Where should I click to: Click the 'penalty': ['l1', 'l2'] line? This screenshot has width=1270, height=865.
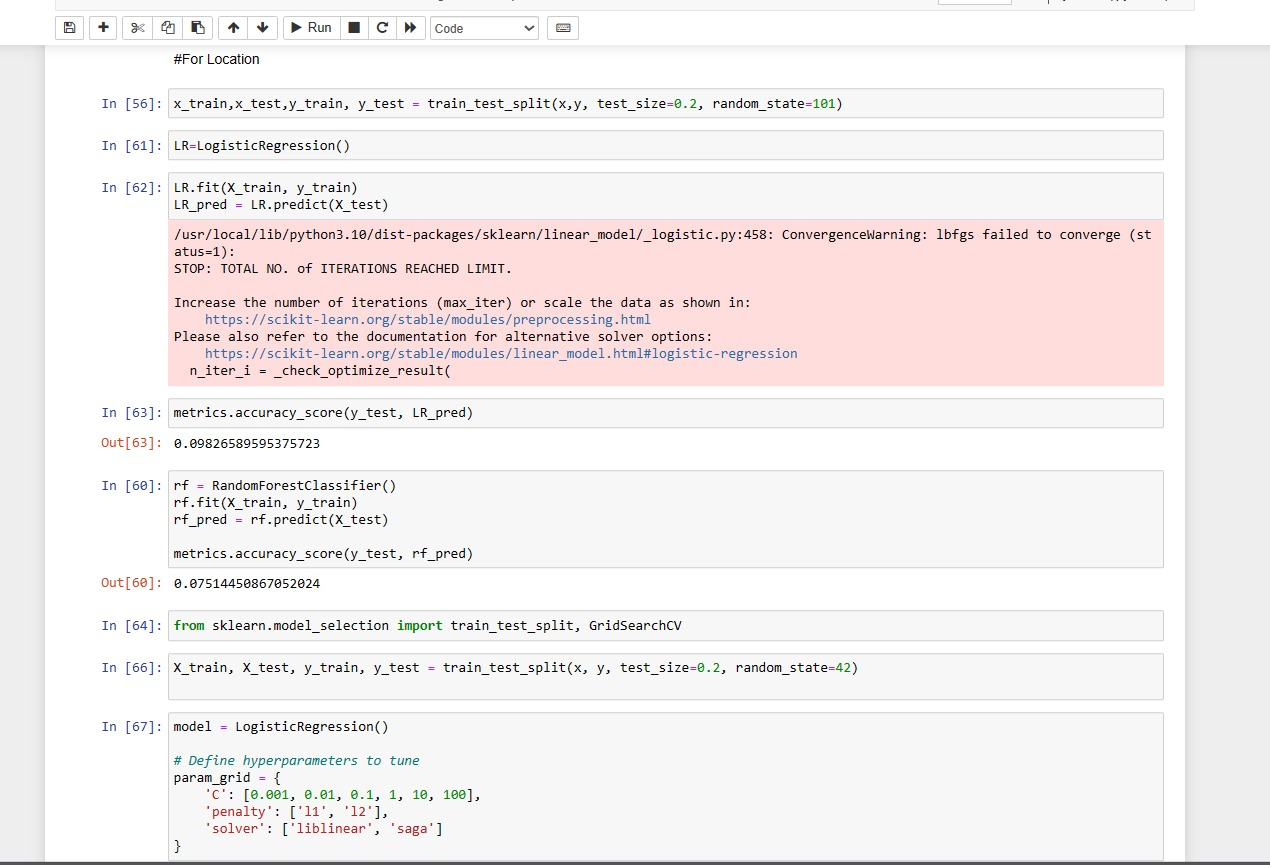click(x=296, y=812)
